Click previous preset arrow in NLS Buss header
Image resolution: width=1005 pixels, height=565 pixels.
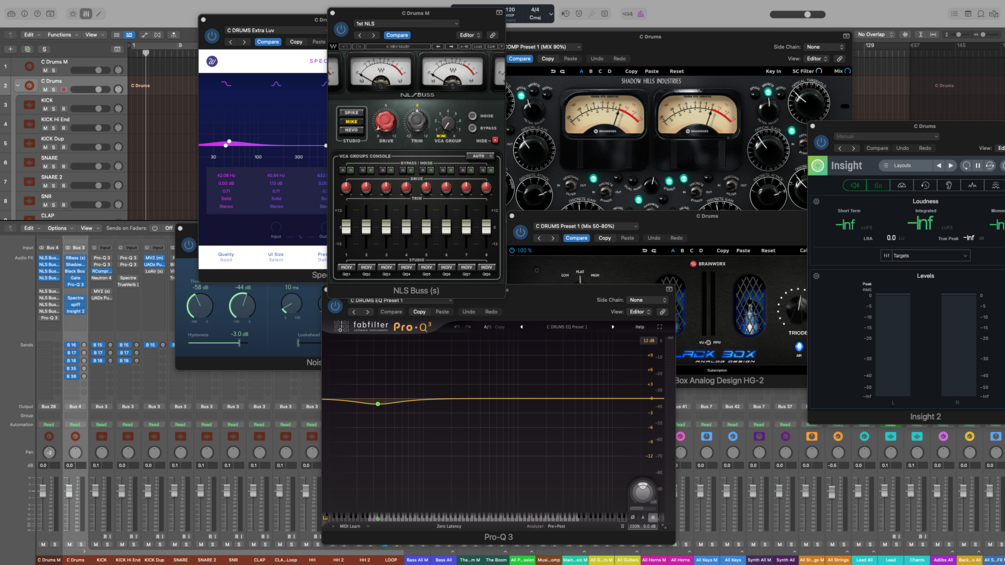pyautogui.click(x=360, y=35)
